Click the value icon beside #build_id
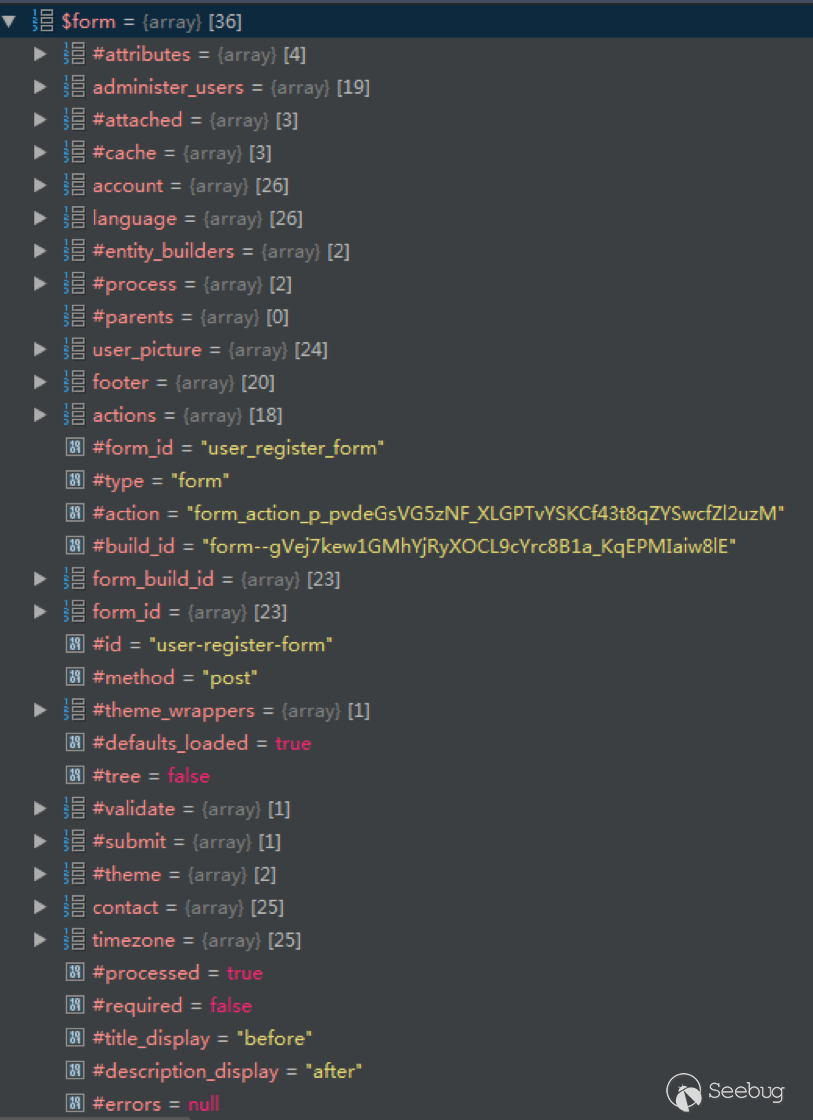 [x=74, y=546]
